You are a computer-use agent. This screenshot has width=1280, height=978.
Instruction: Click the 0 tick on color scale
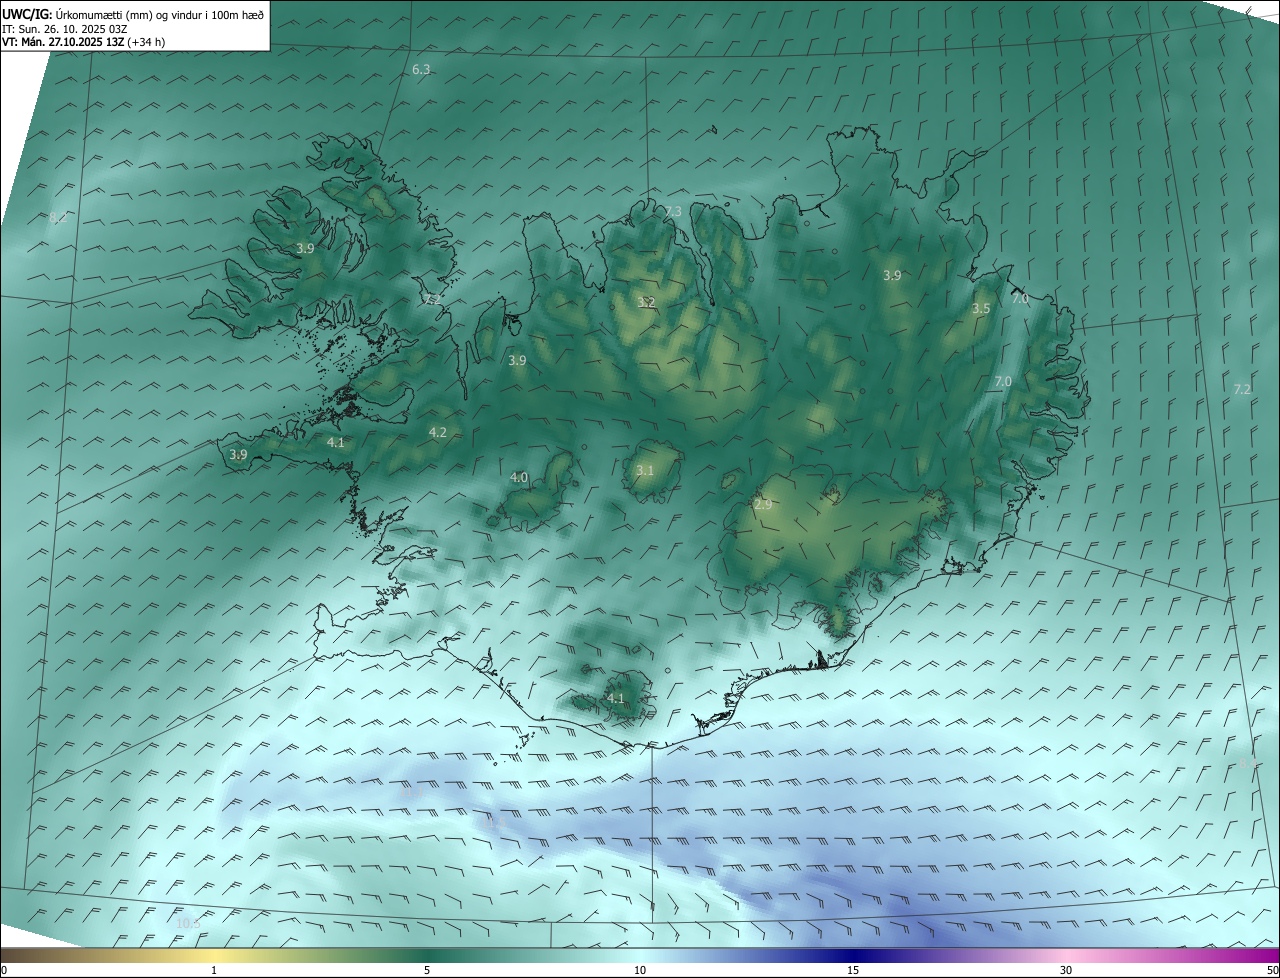4,970
